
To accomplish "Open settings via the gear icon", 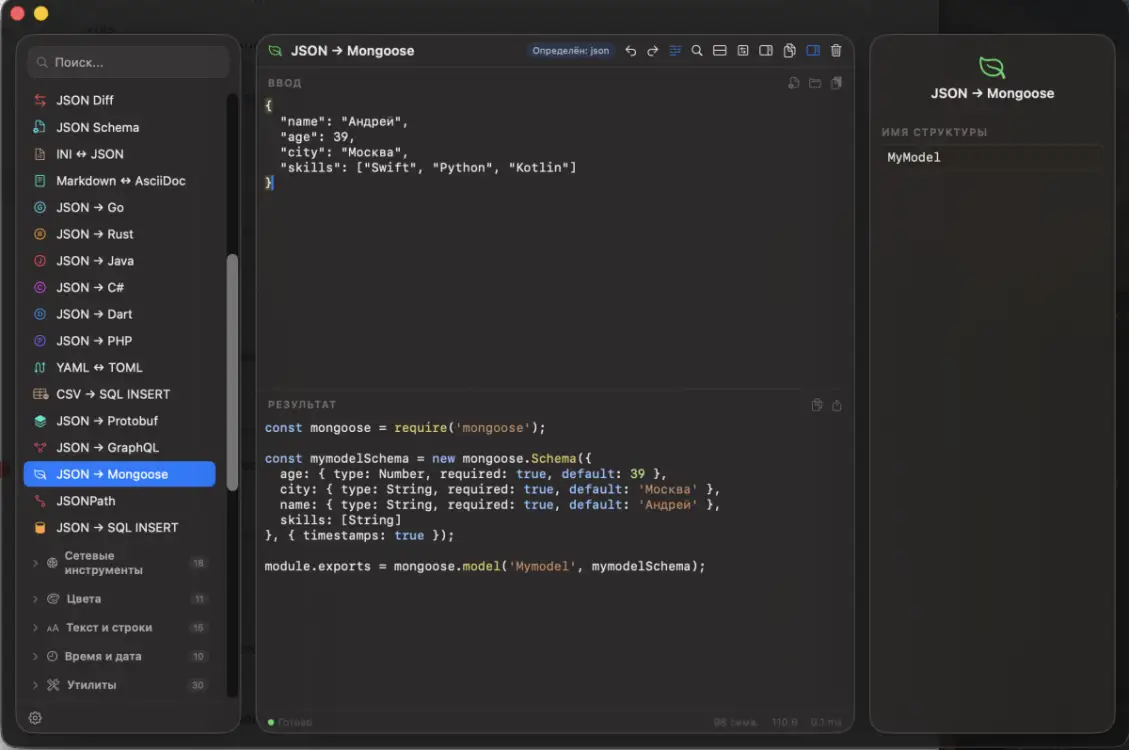I will tap(35, 718).
